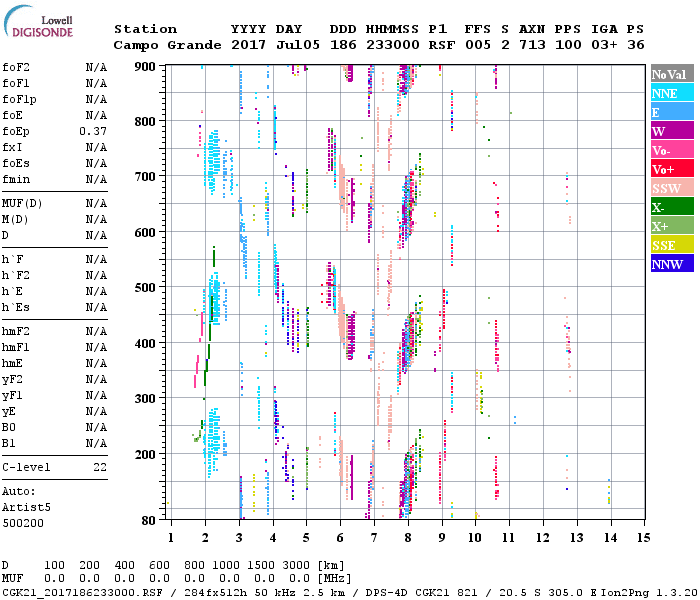Select the light green X+ legend swatch
700x600 pixels.
671,226
